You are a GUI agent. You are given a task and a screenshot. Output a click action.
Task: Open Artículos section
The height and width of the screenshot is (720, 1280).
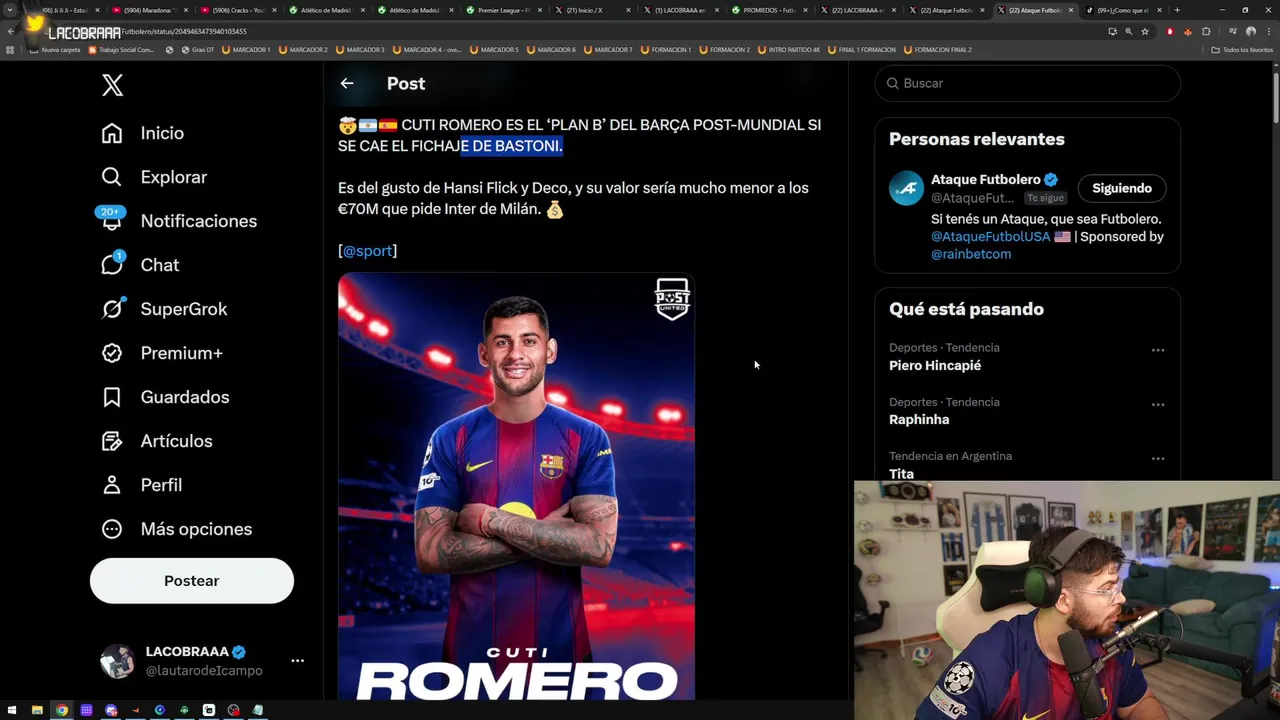click(156, 441)
